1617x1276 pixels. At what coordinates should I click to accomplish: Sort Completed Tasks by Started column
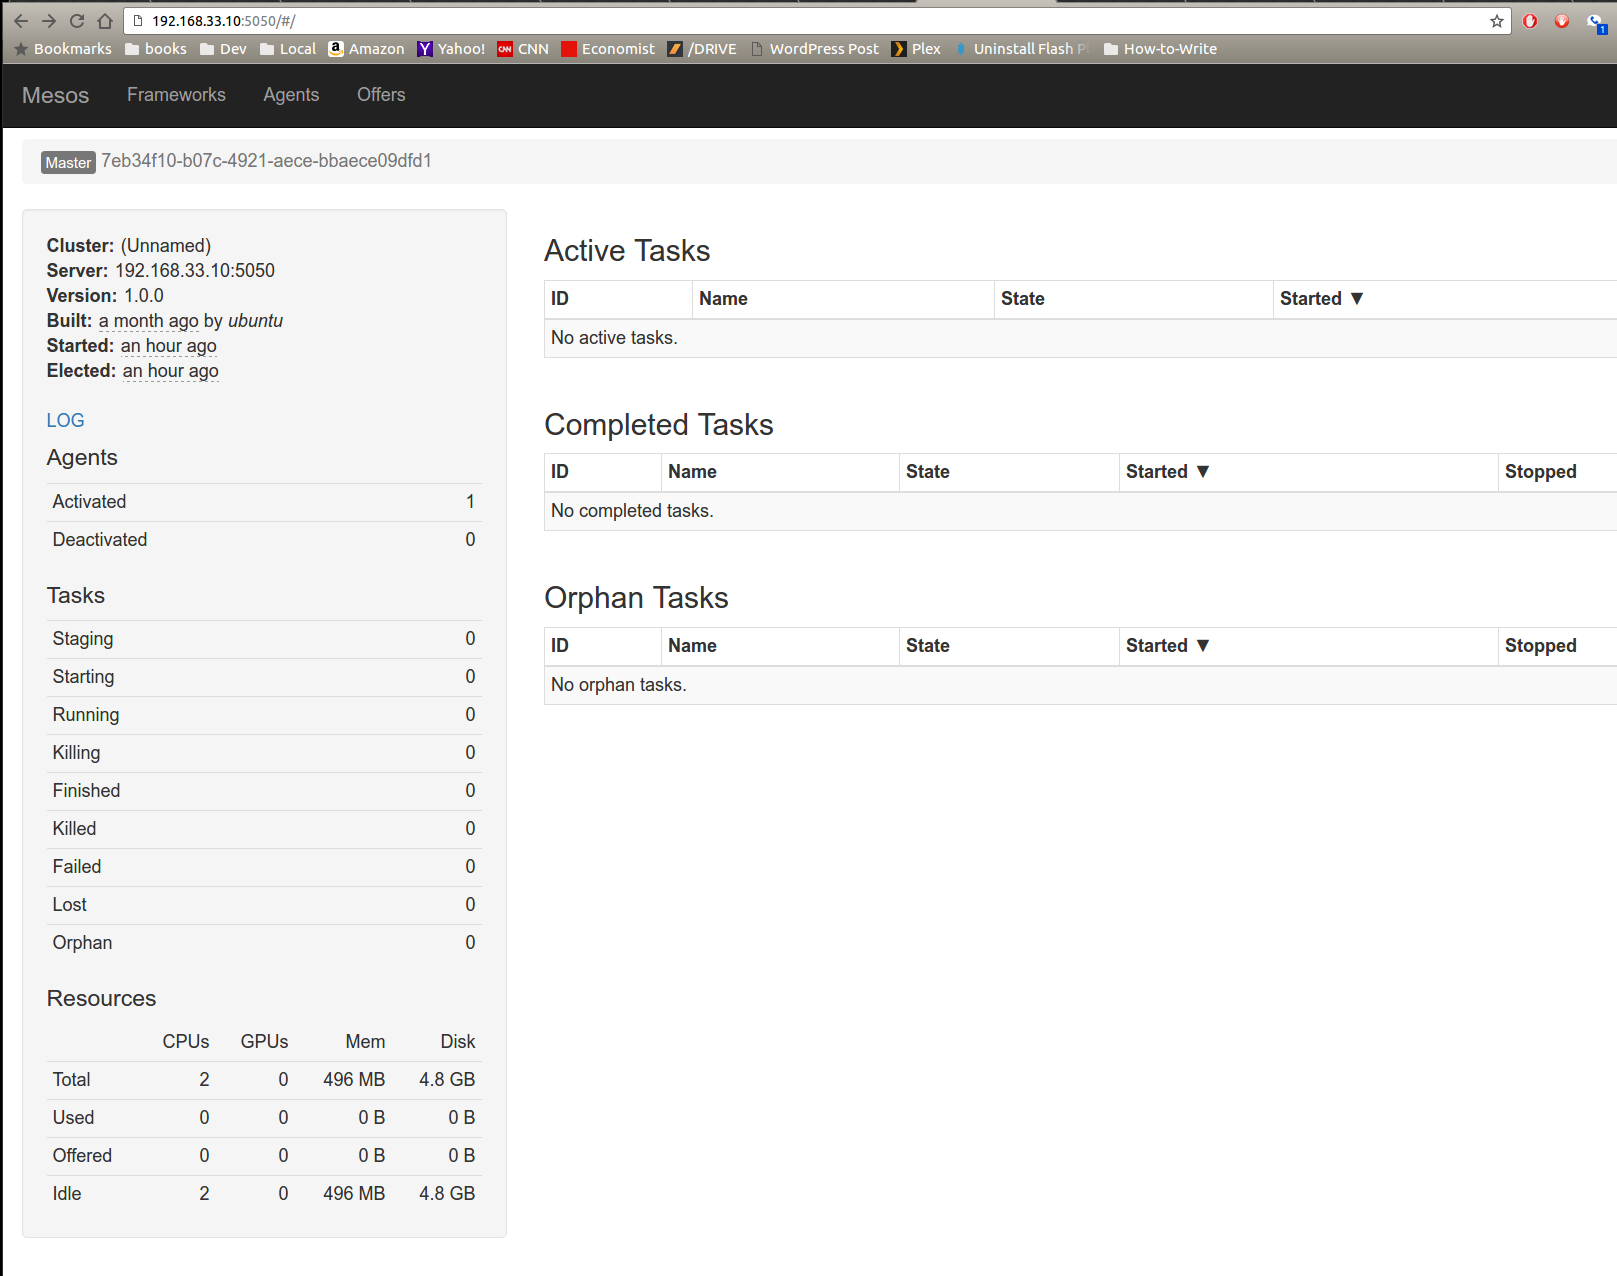click(1166, 472)
